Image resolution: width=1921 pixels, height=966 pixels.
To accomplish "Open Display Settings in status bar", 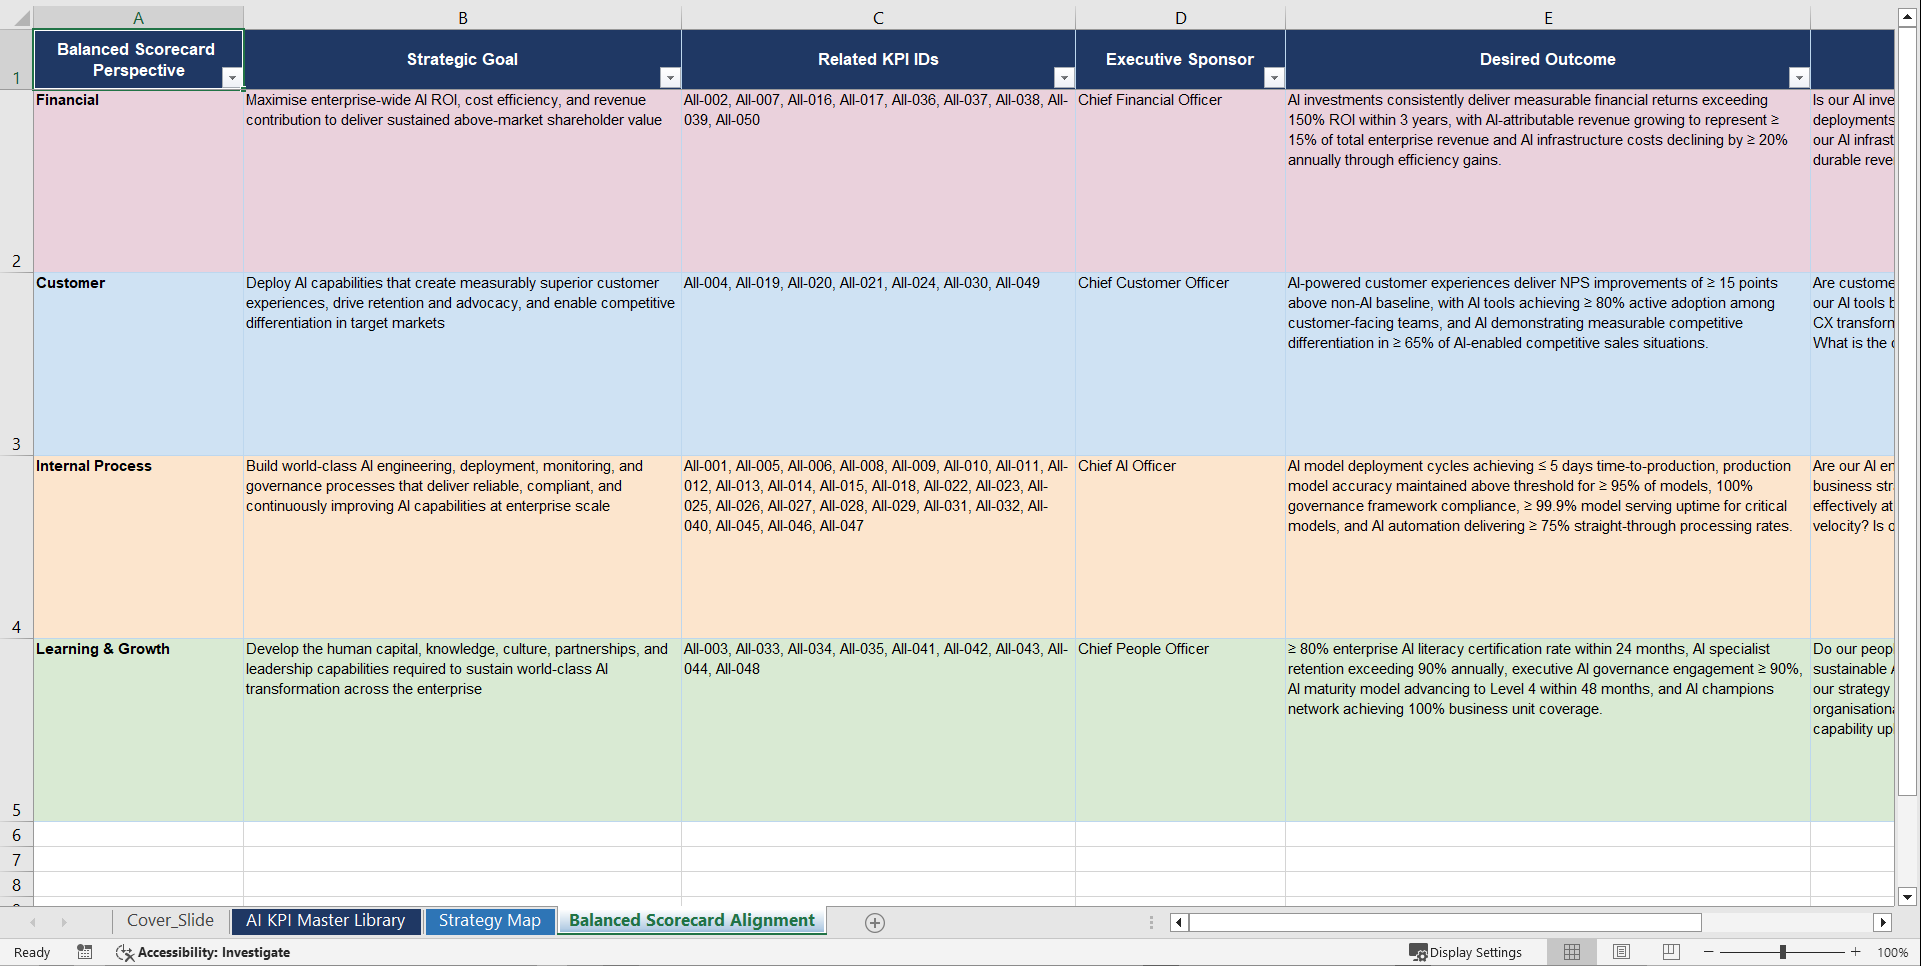I will coord(1466,952).
